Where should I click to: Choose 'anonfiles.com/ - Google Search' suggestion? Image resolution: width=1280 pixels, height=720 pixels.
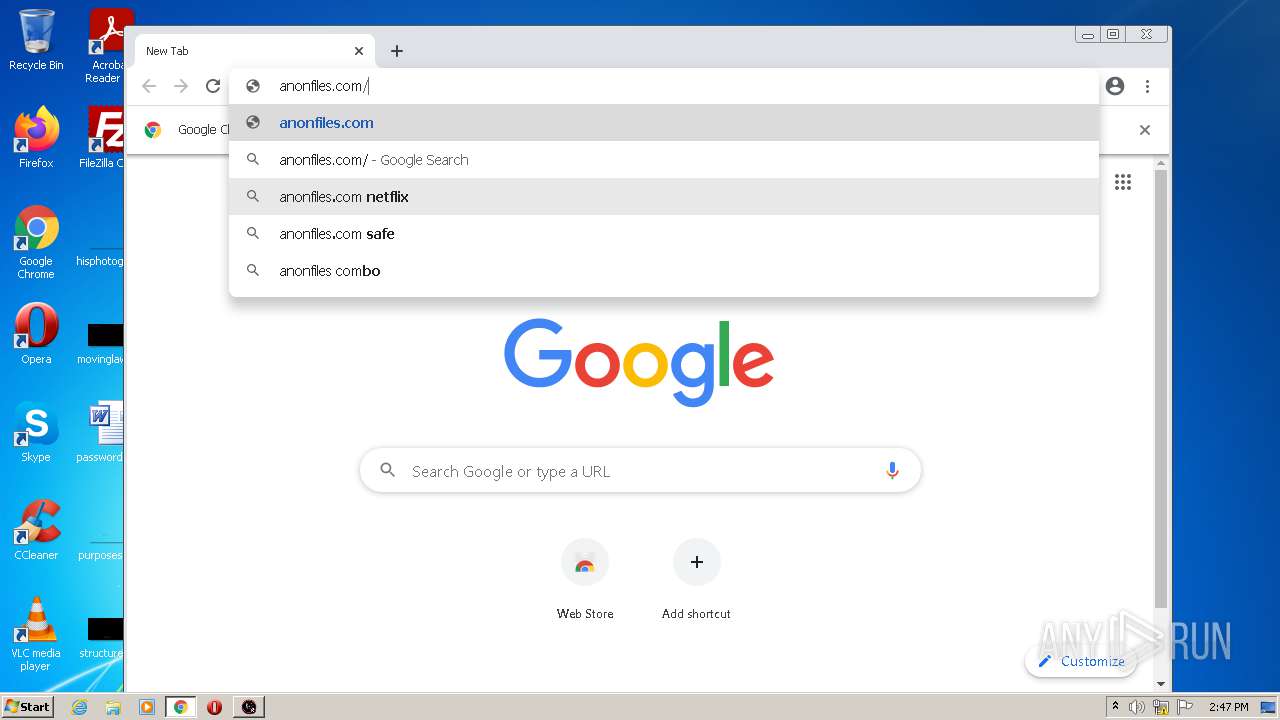click(x=664, y=160)
